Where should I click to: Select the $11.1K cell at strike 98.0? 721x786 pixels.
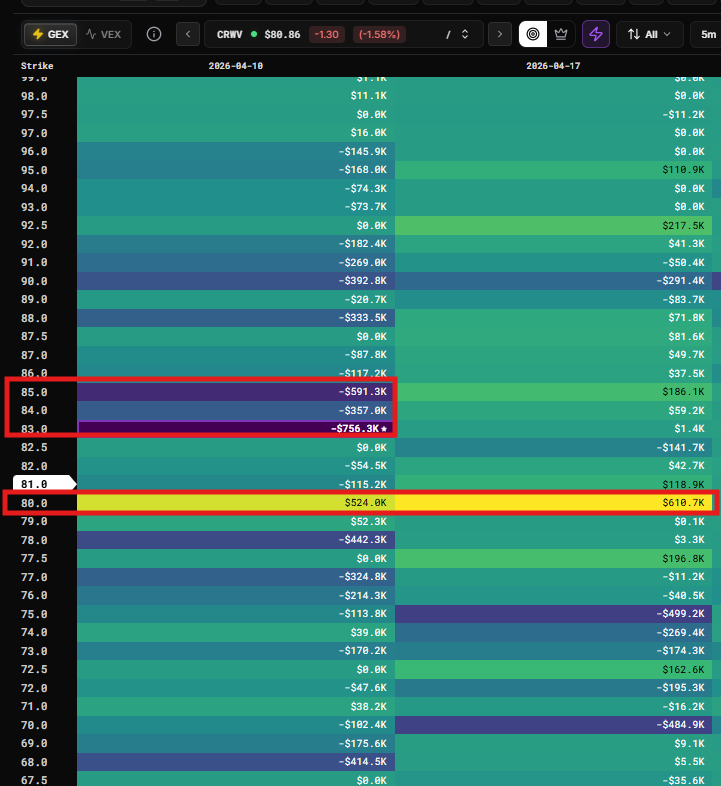tap(236, 96)
